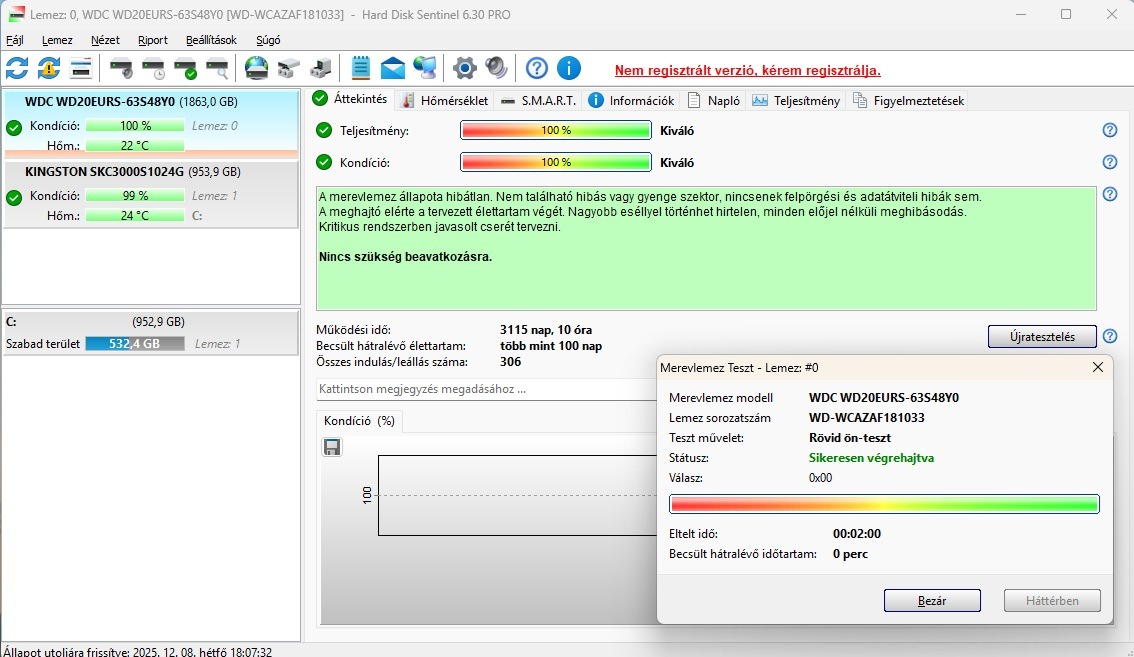
Task: Click the floppy save icon above chart
Action: coord(332,447)
